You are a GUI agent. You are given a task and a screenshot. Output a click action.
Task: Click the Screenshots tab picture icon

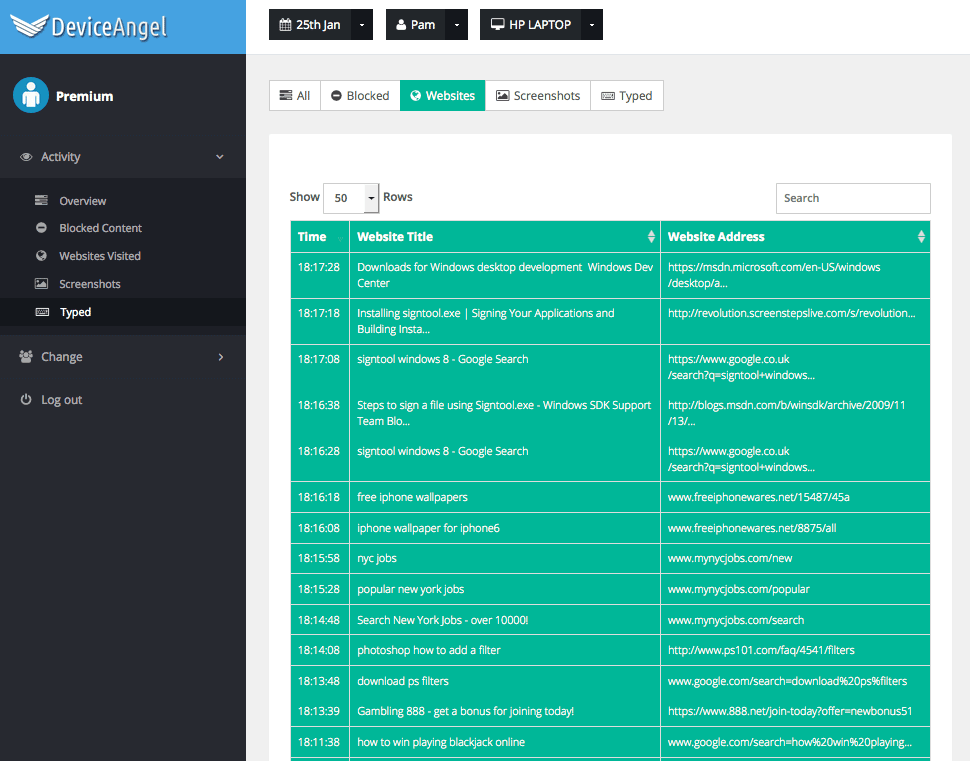(x=503, y=95)
